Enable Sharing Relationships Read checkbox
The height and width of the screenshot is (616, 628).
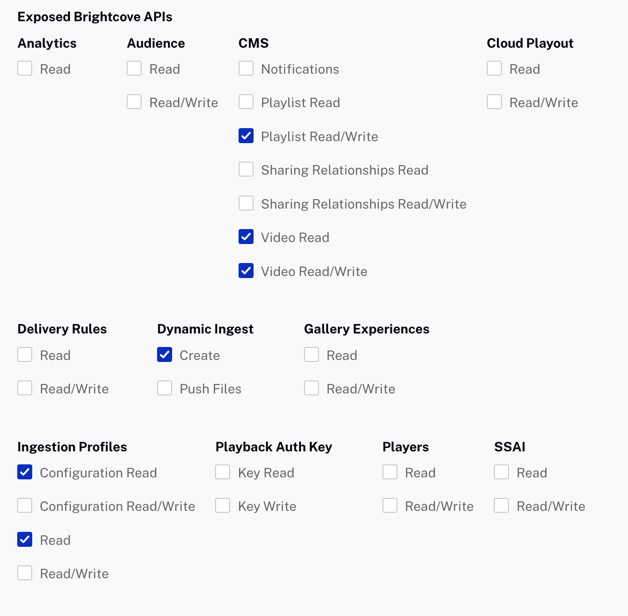click(x=246, y=169)
